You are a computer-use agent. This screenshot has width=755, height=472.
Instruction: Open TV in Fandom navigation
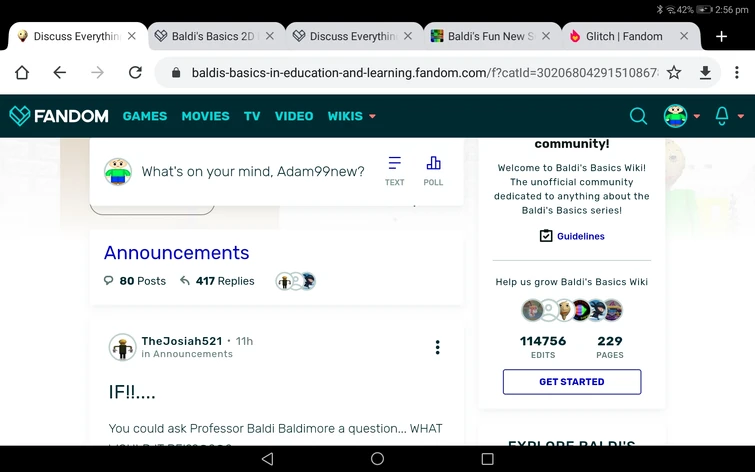252,116
